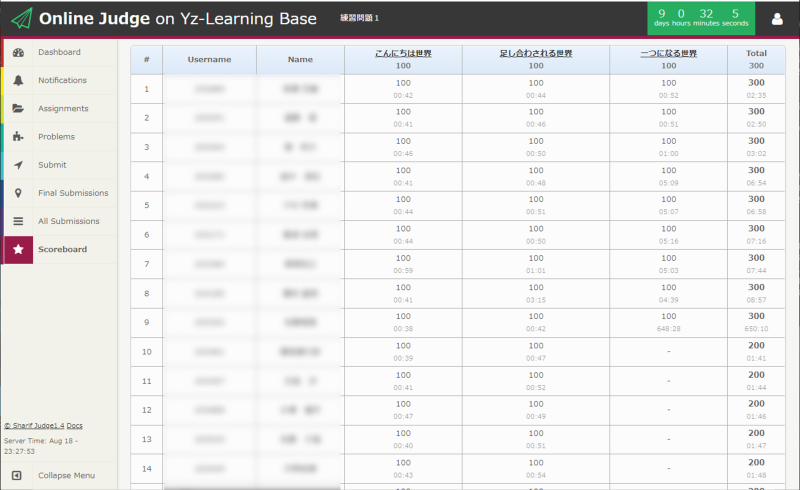
Task: Click the Total column header
Action: point(756,53)
